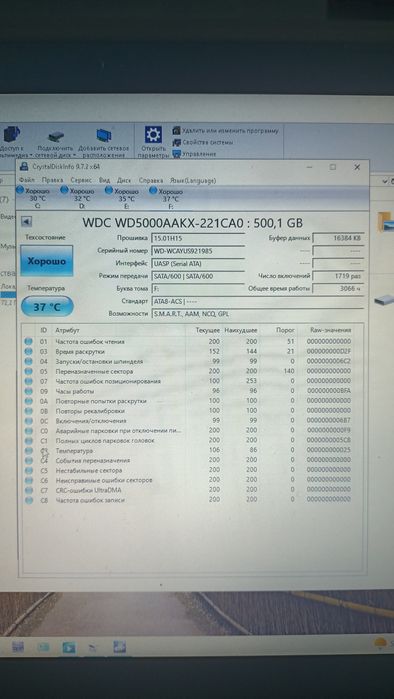Click status circle of Включения/отключения row
The height and width of the screenshot is (699, 394).
[29, 421]
